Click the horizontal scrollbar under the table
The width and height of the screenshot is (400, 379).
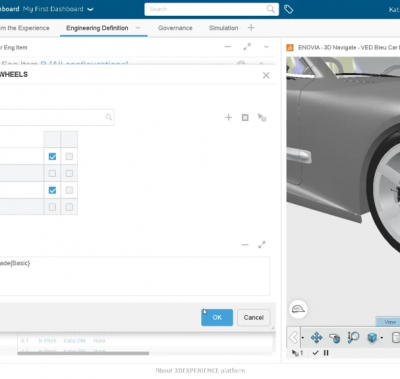tap(83, 353)
